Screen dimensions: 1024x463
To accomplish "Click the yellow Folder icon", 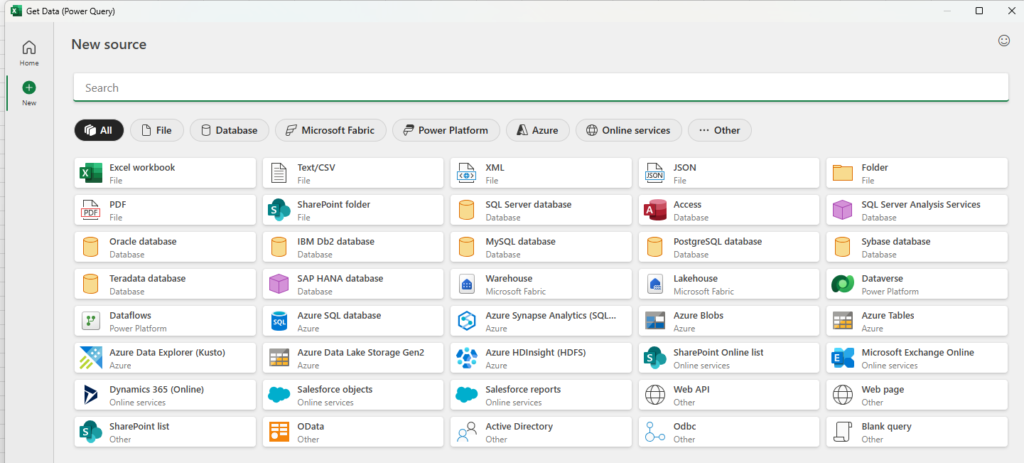I will click(842, 173).
